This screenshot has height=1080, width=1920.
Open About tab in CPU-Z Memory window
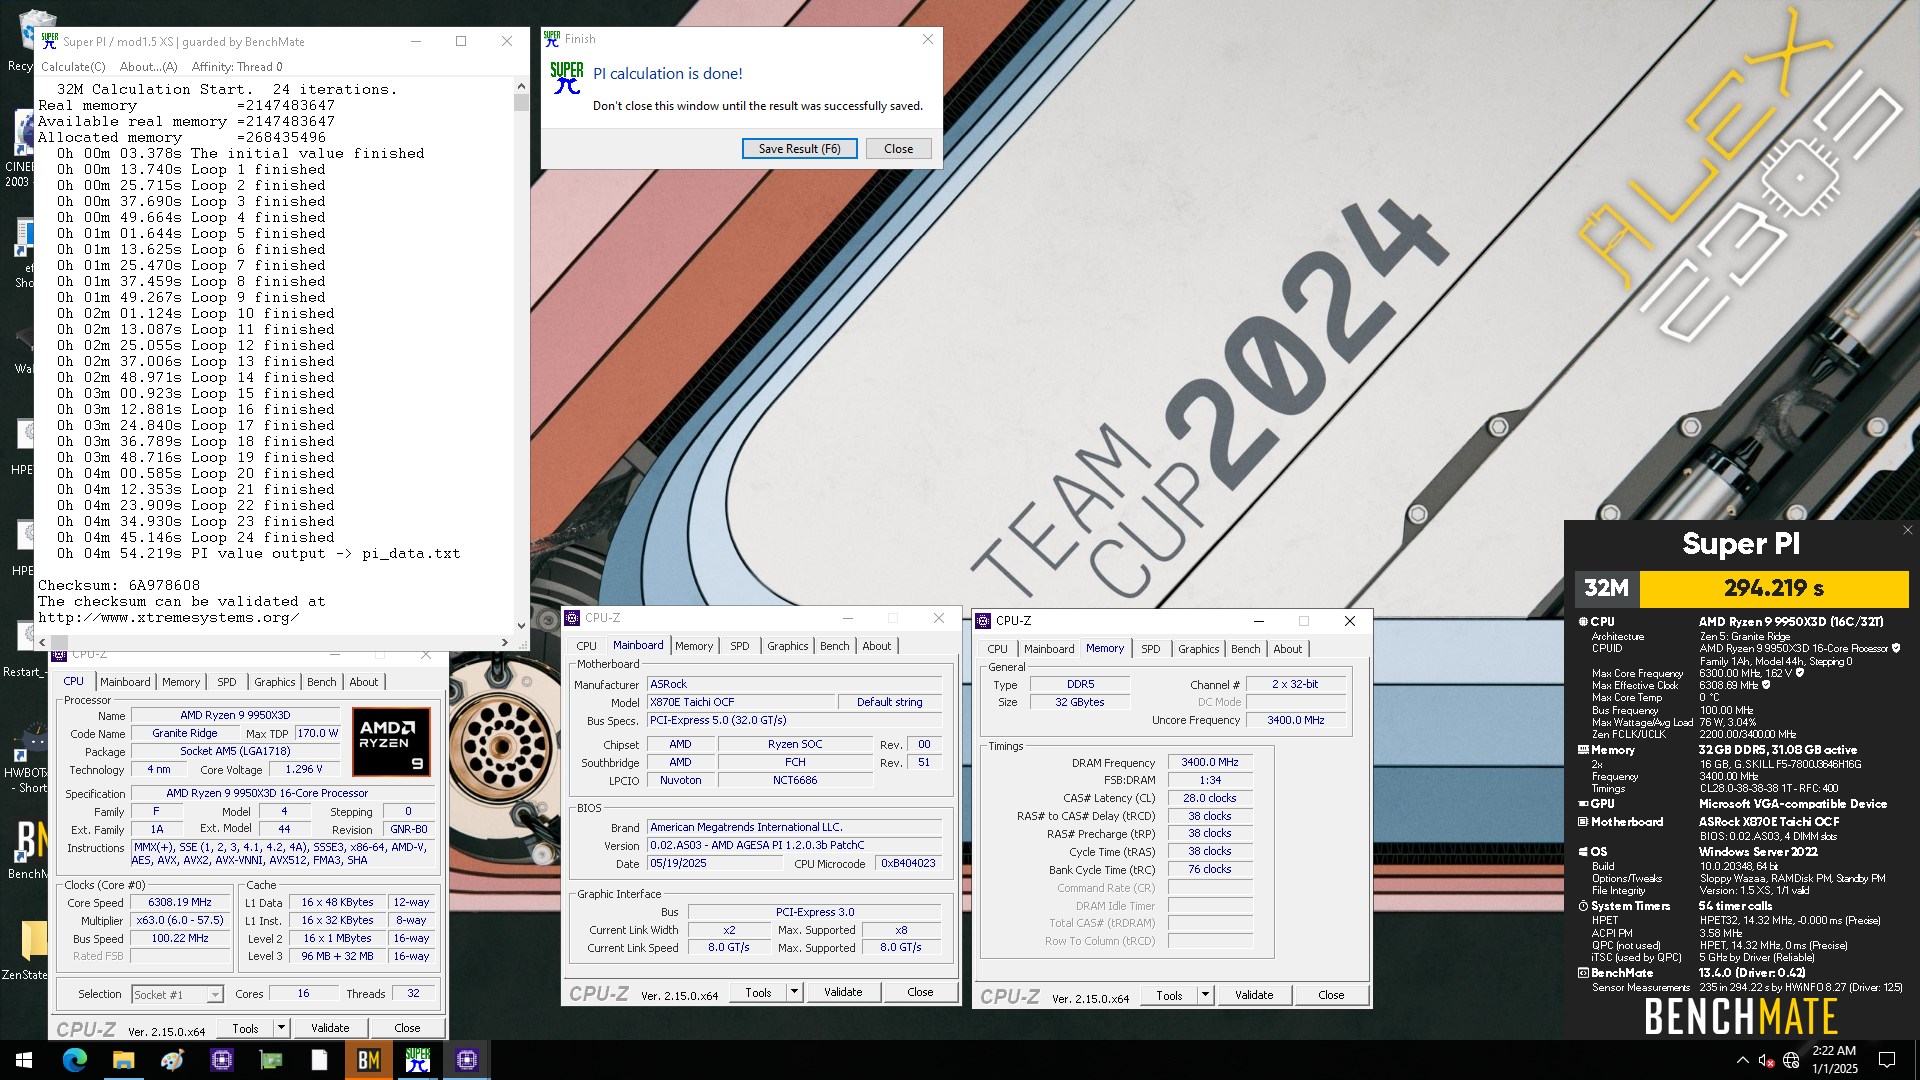point(1288,649)
